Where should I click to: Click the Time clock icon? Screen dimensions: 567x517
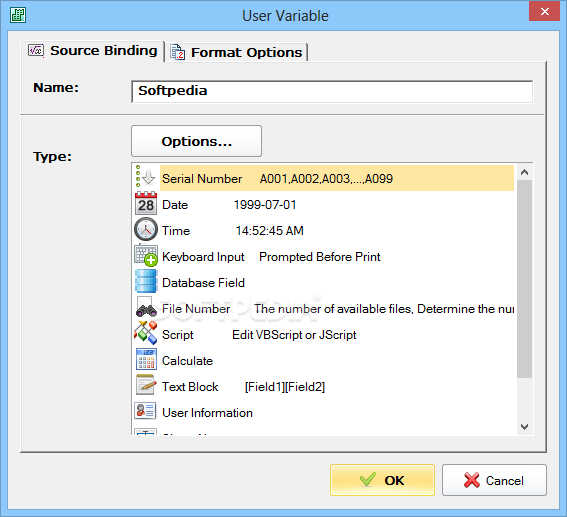[146, 229]
